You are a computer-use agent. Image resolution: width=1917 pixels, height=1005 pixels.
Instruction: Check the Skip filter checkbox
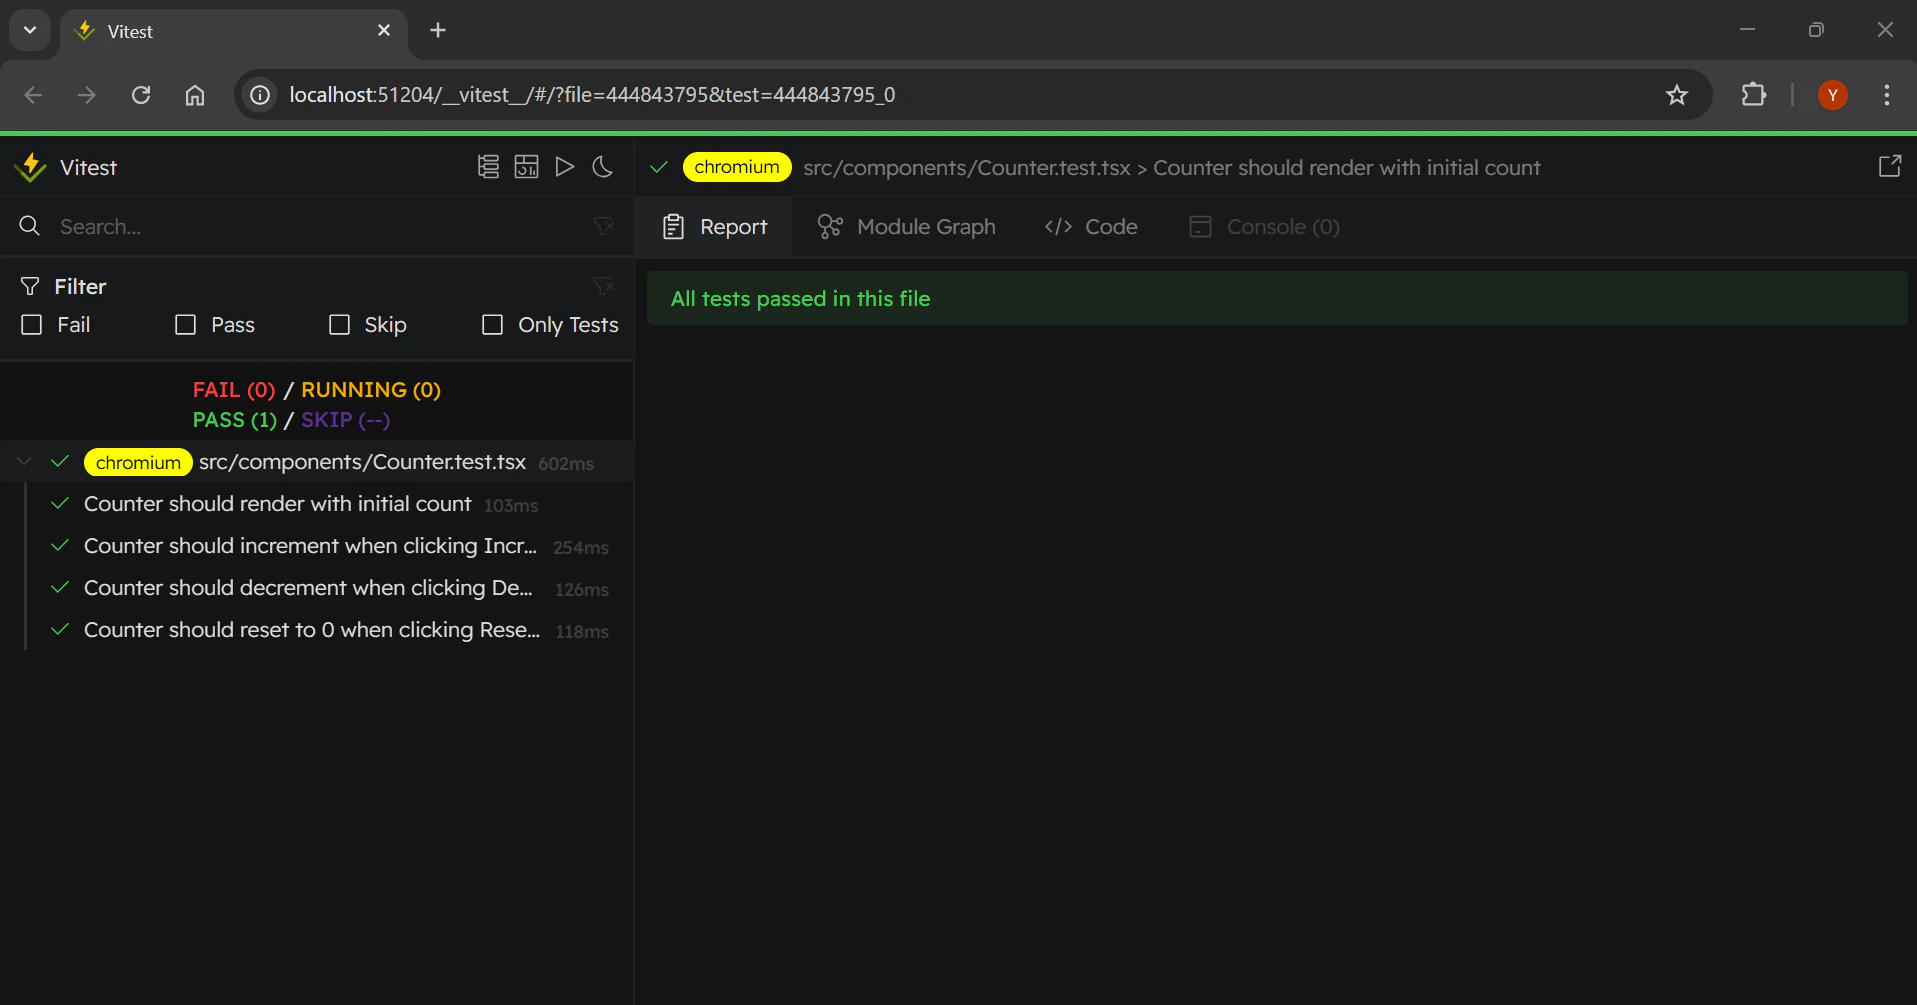340,325
